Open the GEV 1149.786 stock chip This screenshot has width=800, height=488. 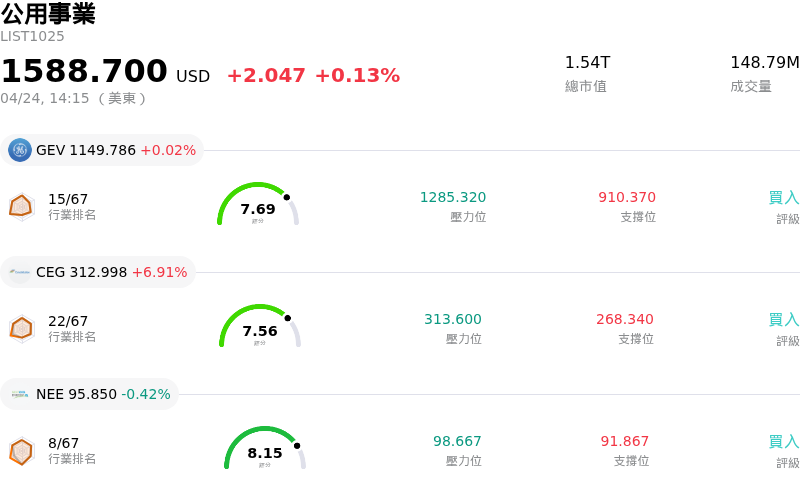point(102,150)
